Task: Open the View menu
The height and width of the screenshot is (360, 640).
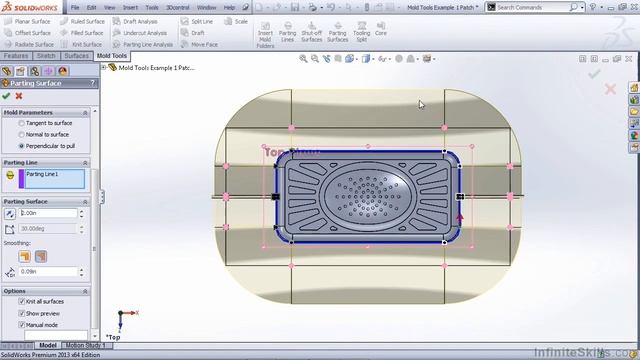Action: (x=109, y=7)
